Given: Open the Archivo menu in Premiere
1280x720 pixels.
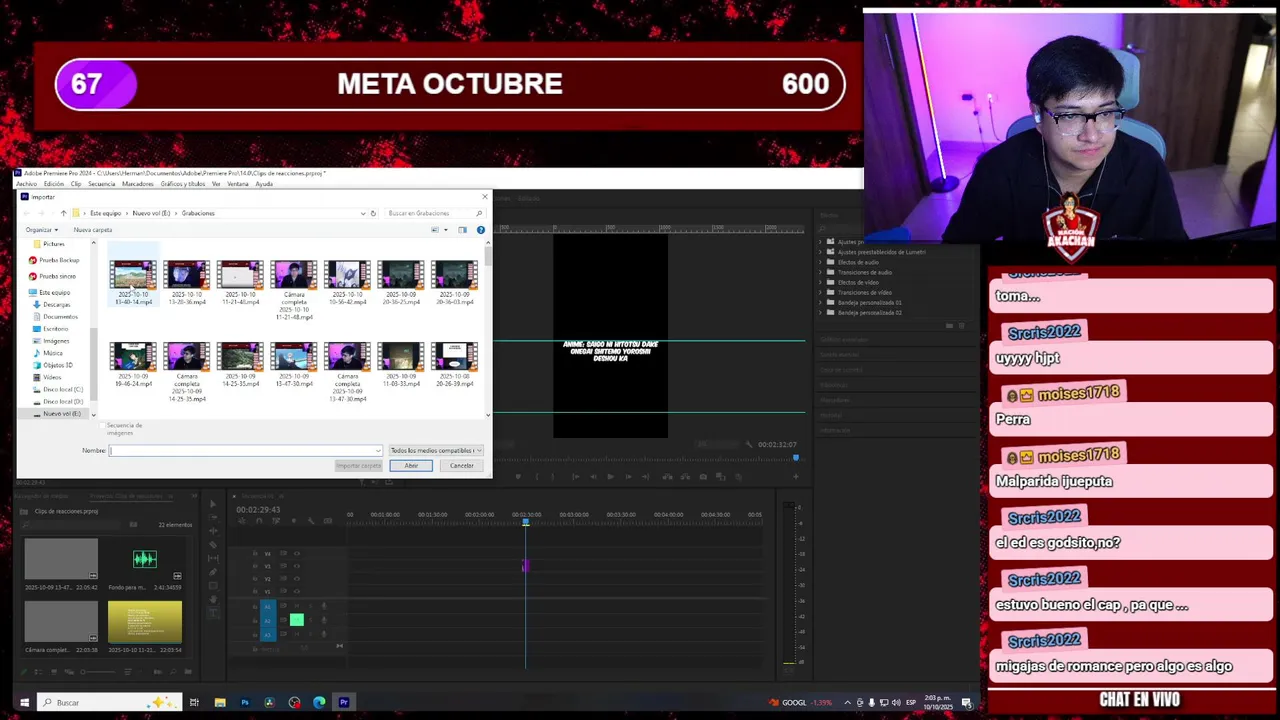Looking at the screenshot, I should pyautogui.click(x=26, y=184).
